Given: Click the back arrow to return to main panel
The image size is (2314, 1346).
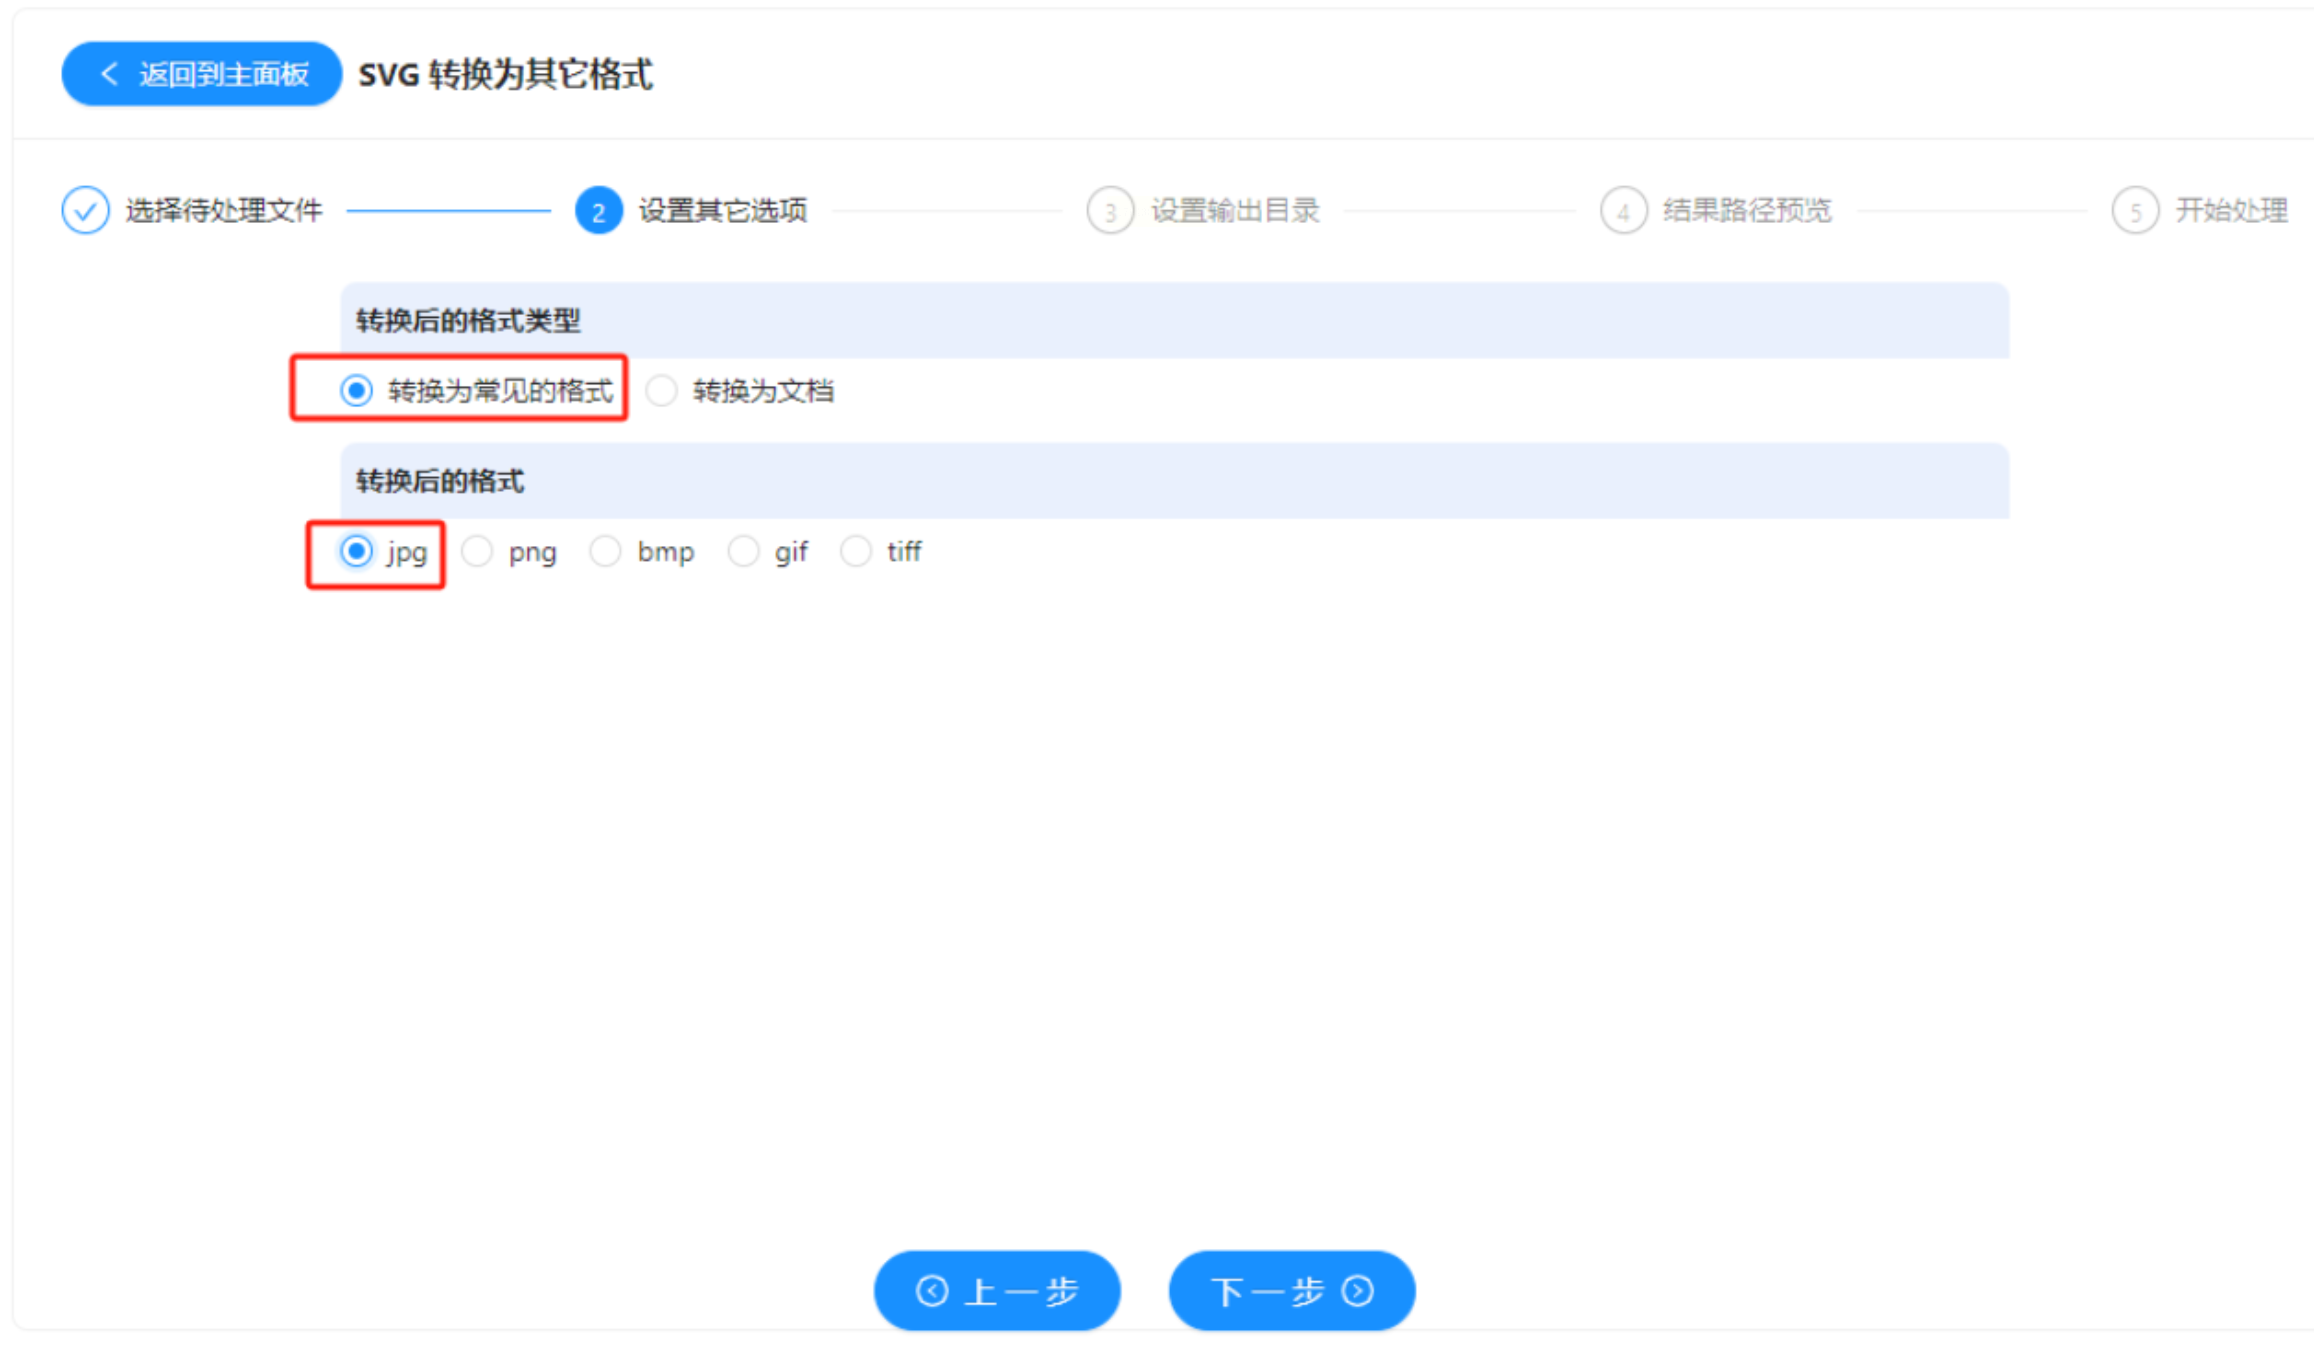Looking at the screenshot, I should coord(110,74).
